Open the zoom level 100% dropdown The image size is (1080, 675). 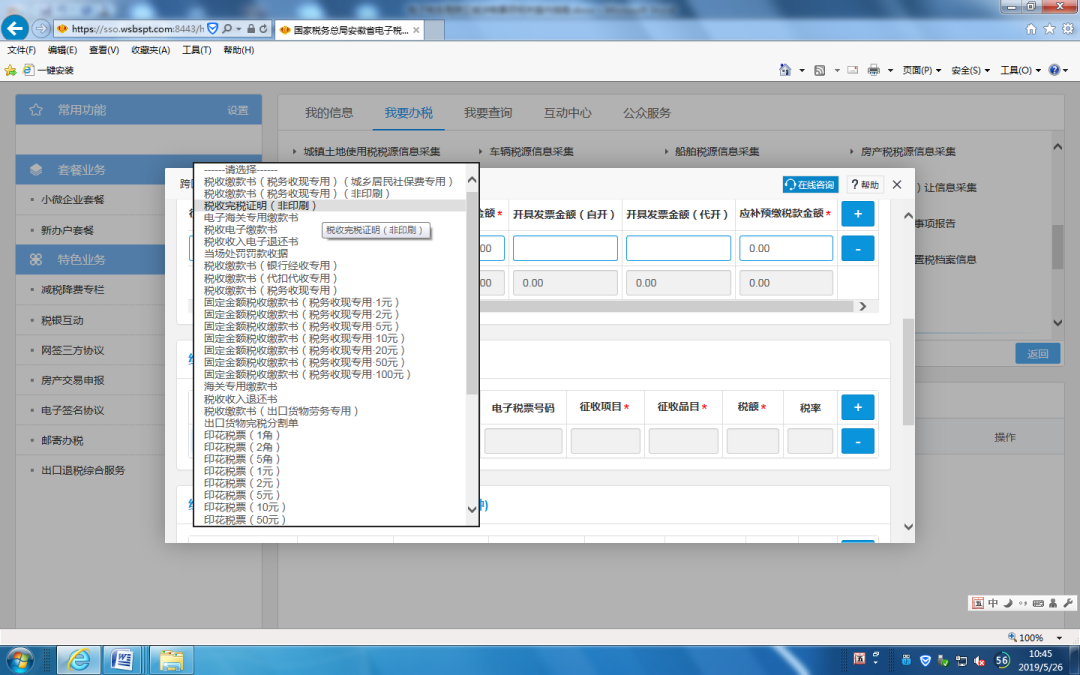tap(1059, 638)
